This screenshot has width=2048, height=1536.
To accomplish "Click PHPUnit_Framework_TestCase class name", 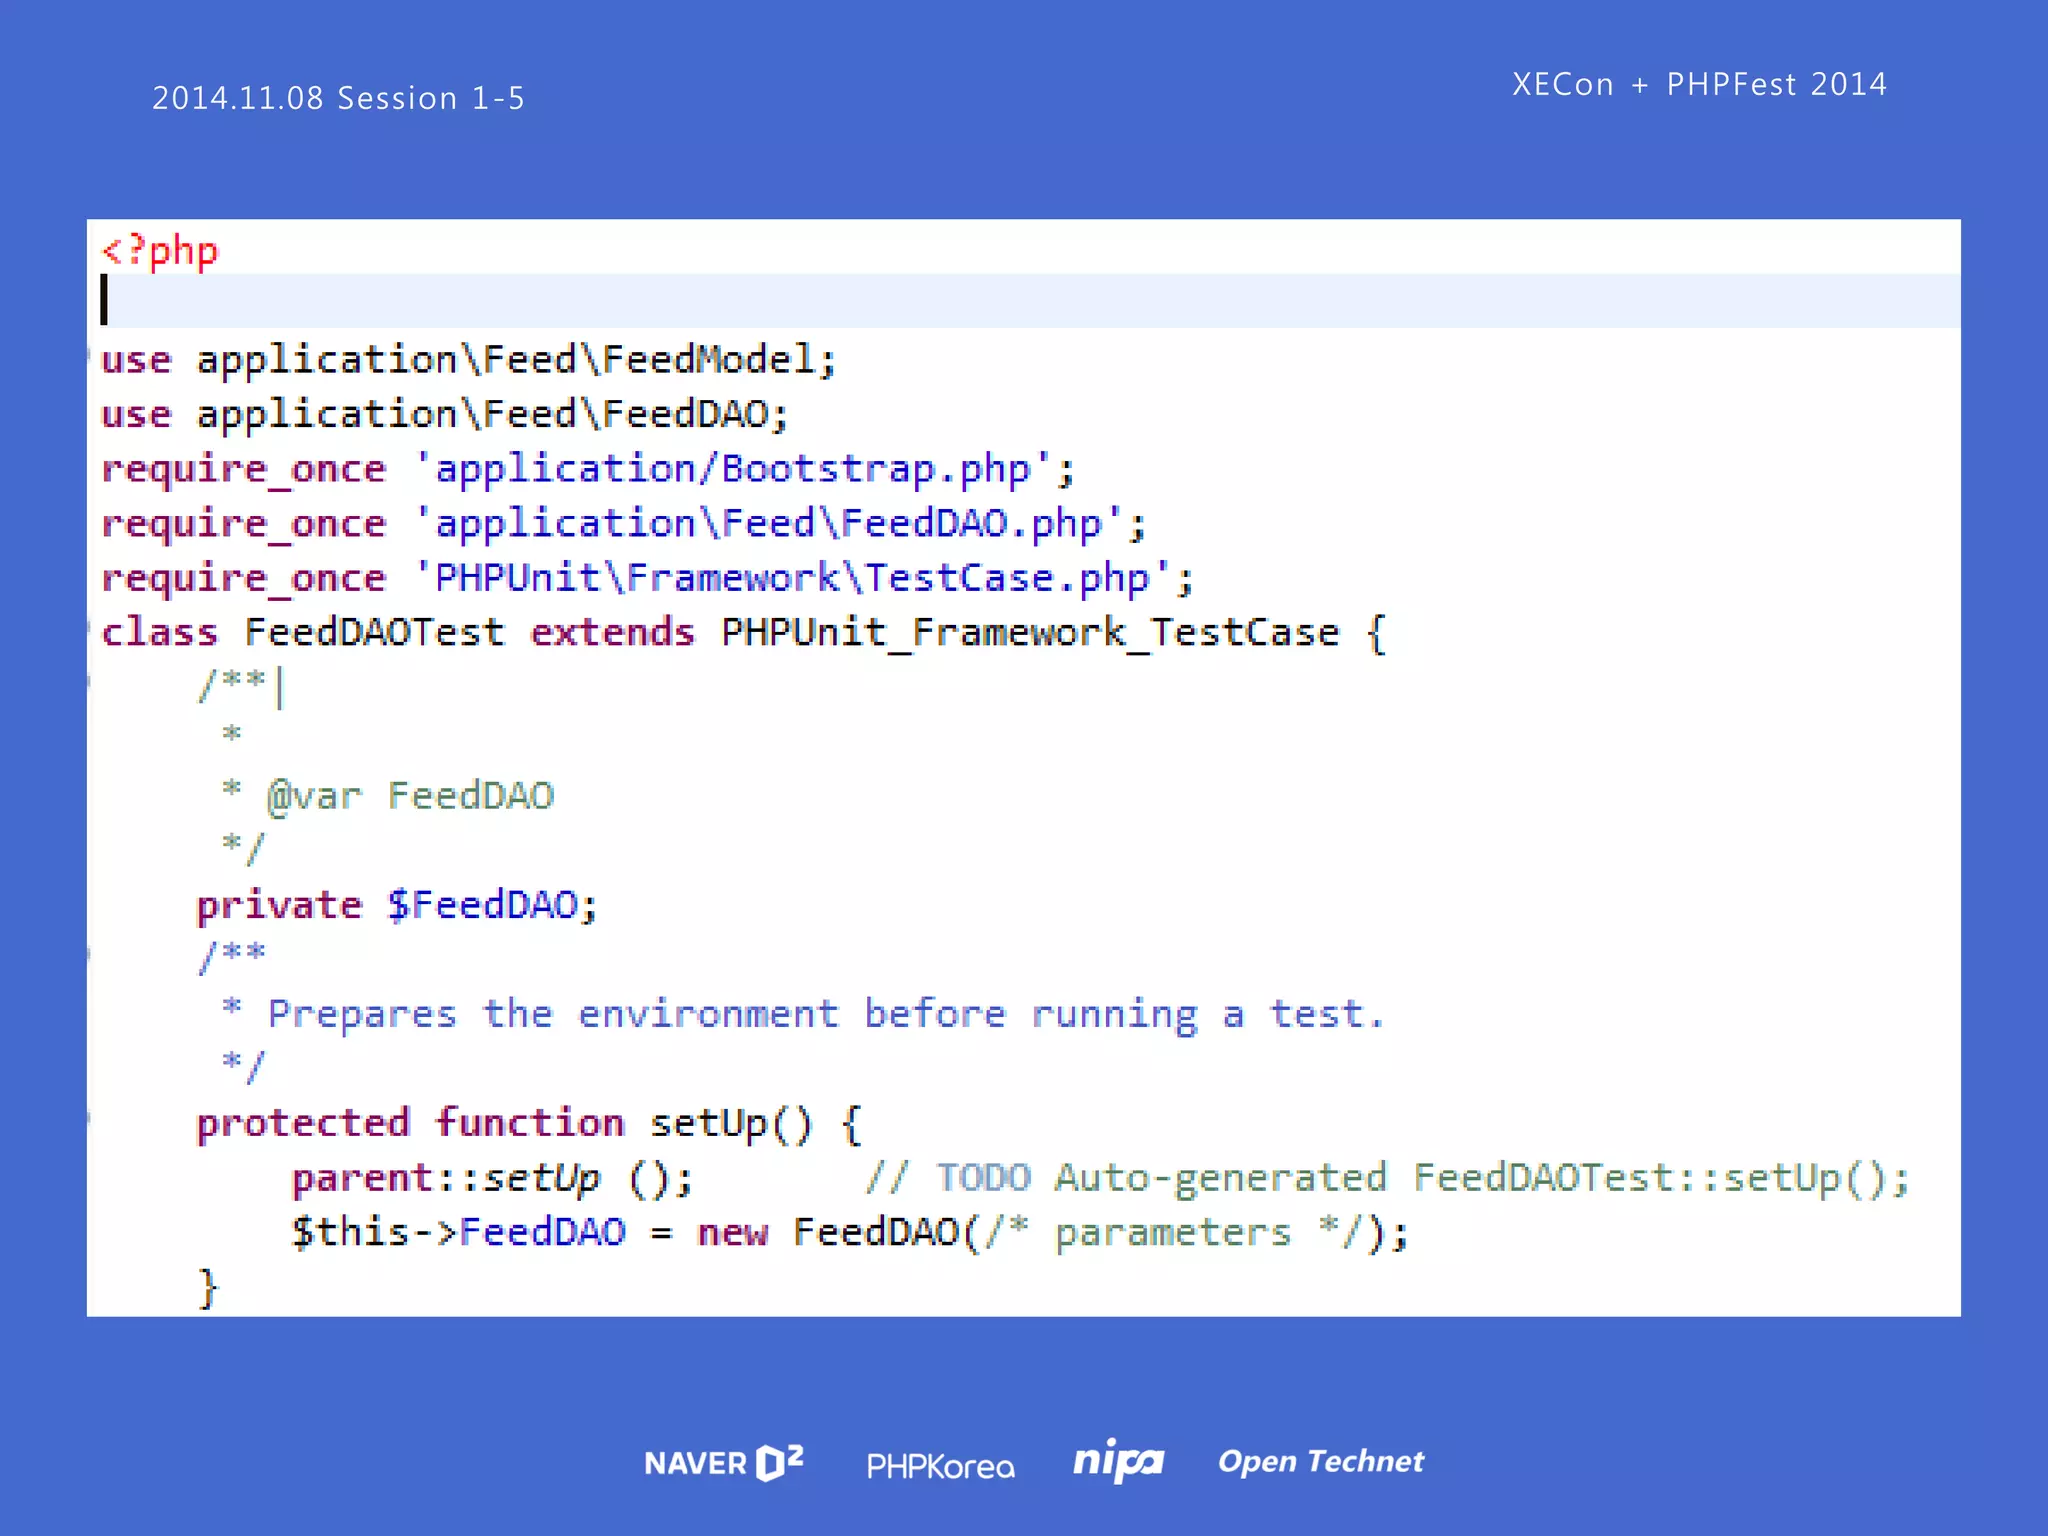I will 1030,632.
